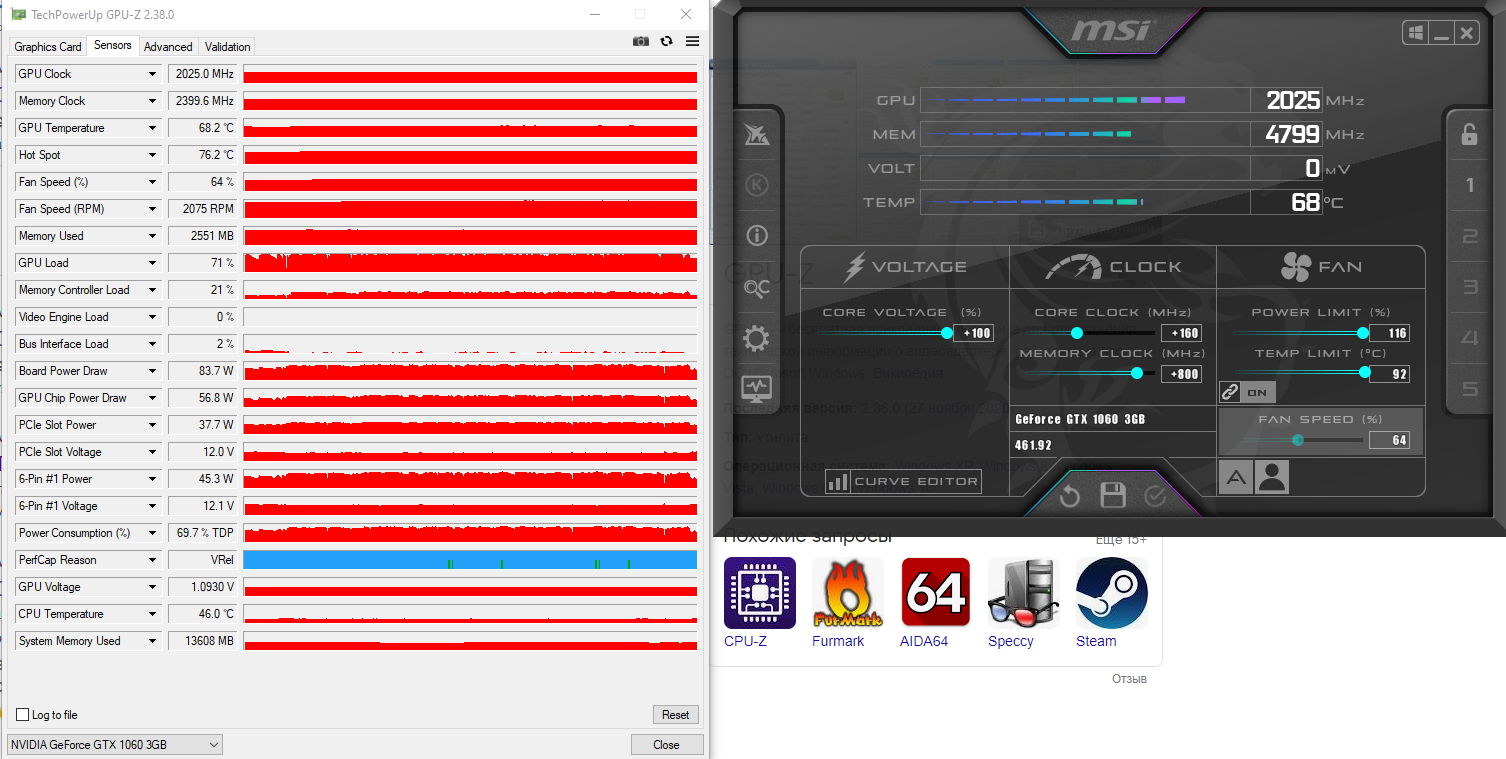Expand the Hot Spot sensor dropdown
The width and height of the screenshot is (1506, 759).
pyautogui.click(x=153, y=155)
